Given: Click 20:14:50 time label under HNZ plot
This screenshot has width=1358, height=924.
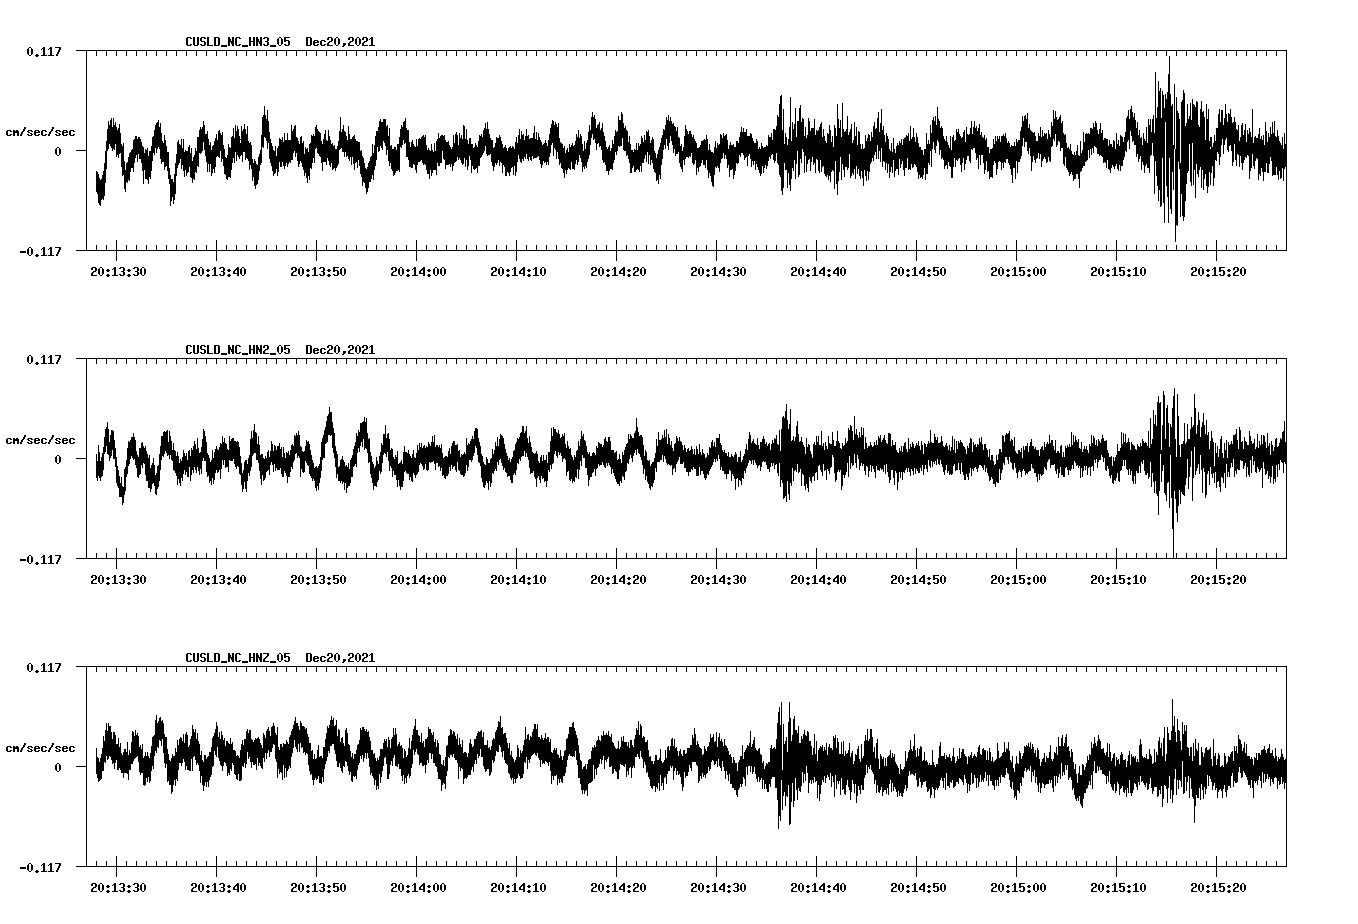Looking at the screenshot, I should pos(918,887).
